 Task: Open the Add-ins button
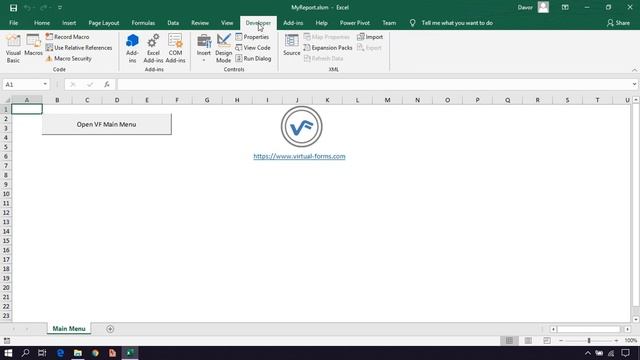[132, 48]
